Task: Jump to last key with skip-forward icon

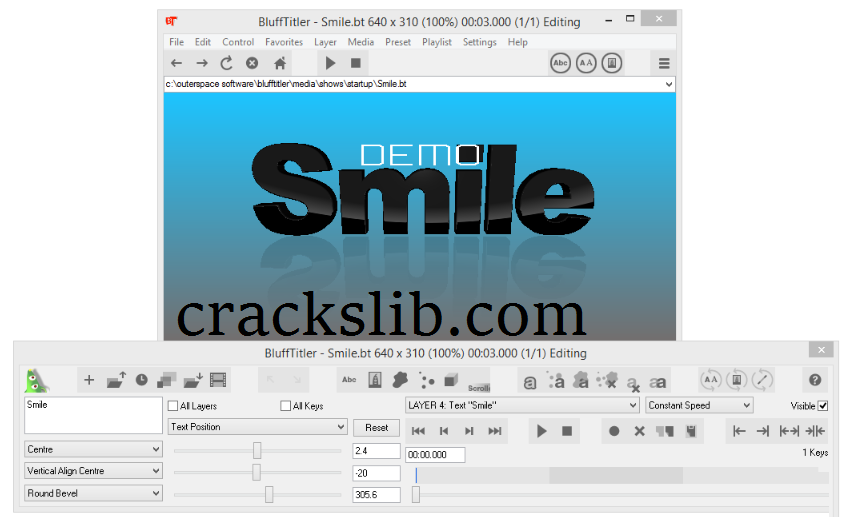Action: [495, 431]
